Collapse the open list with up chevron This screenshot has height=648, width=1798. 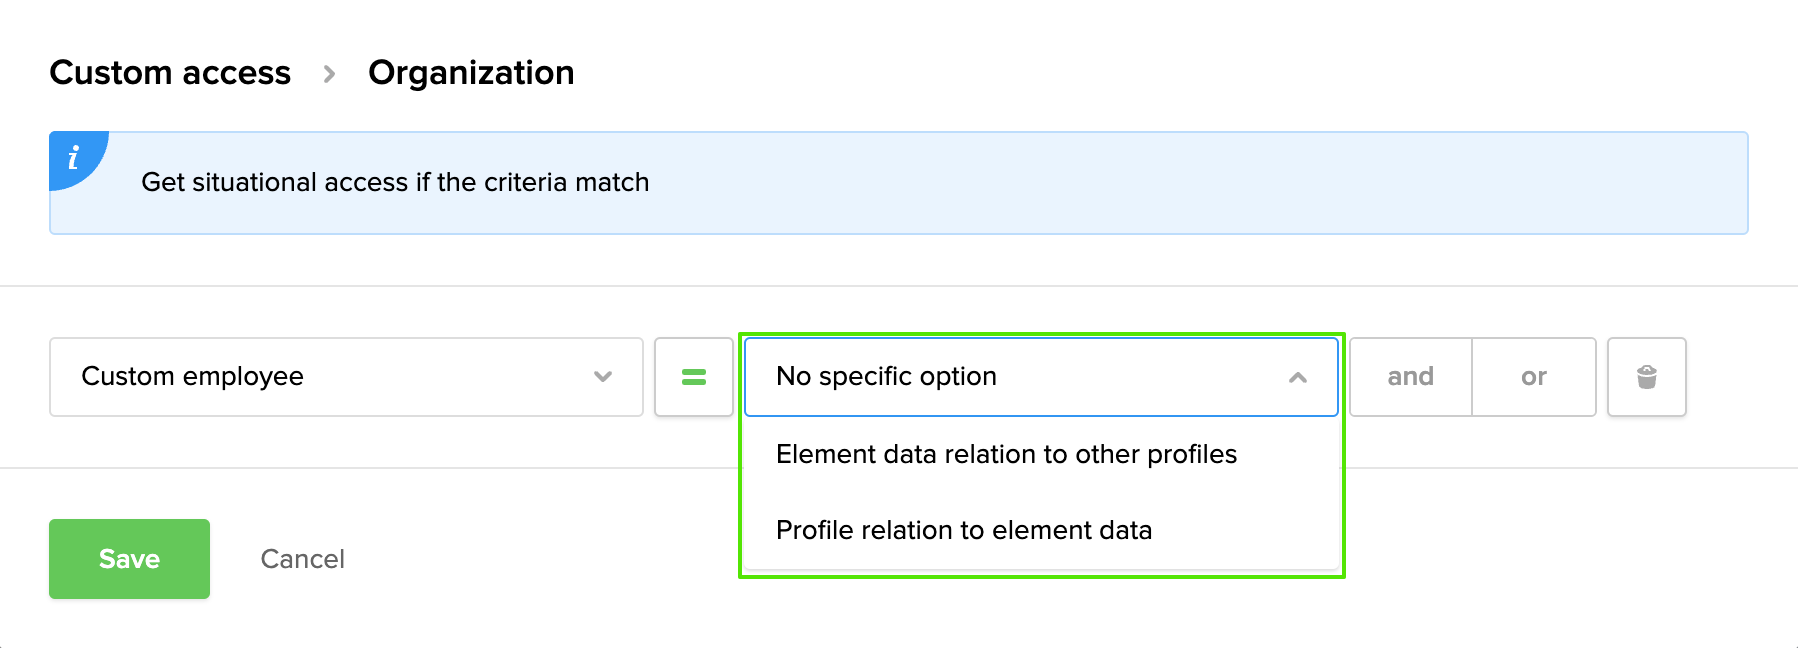coord(1297,377)
